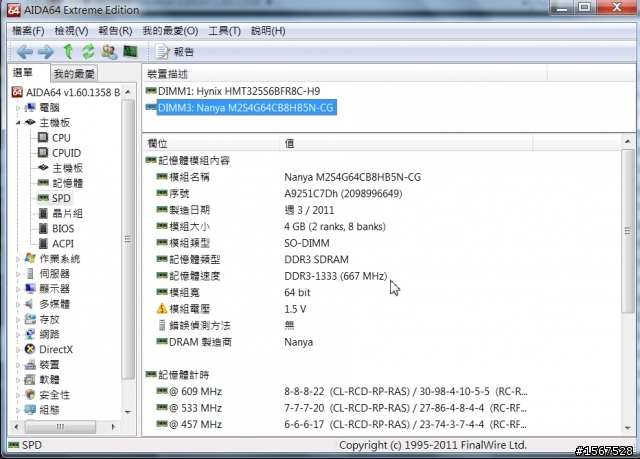Click the 值 column header

pos(406,143)
